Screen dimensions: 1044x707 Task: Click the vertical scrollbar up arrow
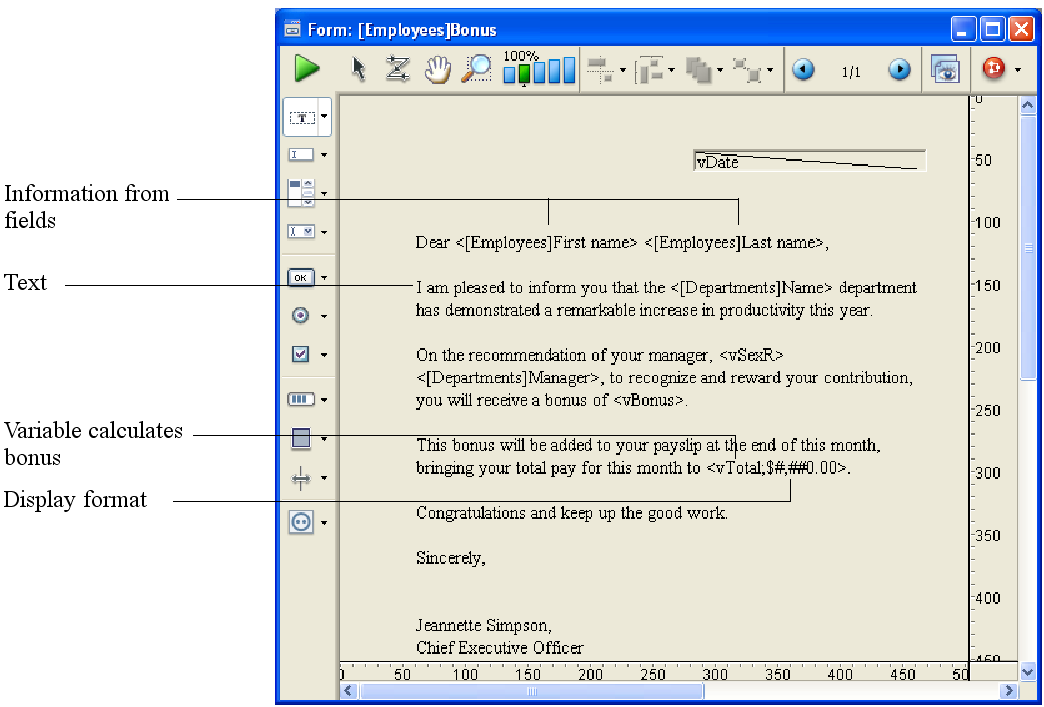click(1028, 105)
